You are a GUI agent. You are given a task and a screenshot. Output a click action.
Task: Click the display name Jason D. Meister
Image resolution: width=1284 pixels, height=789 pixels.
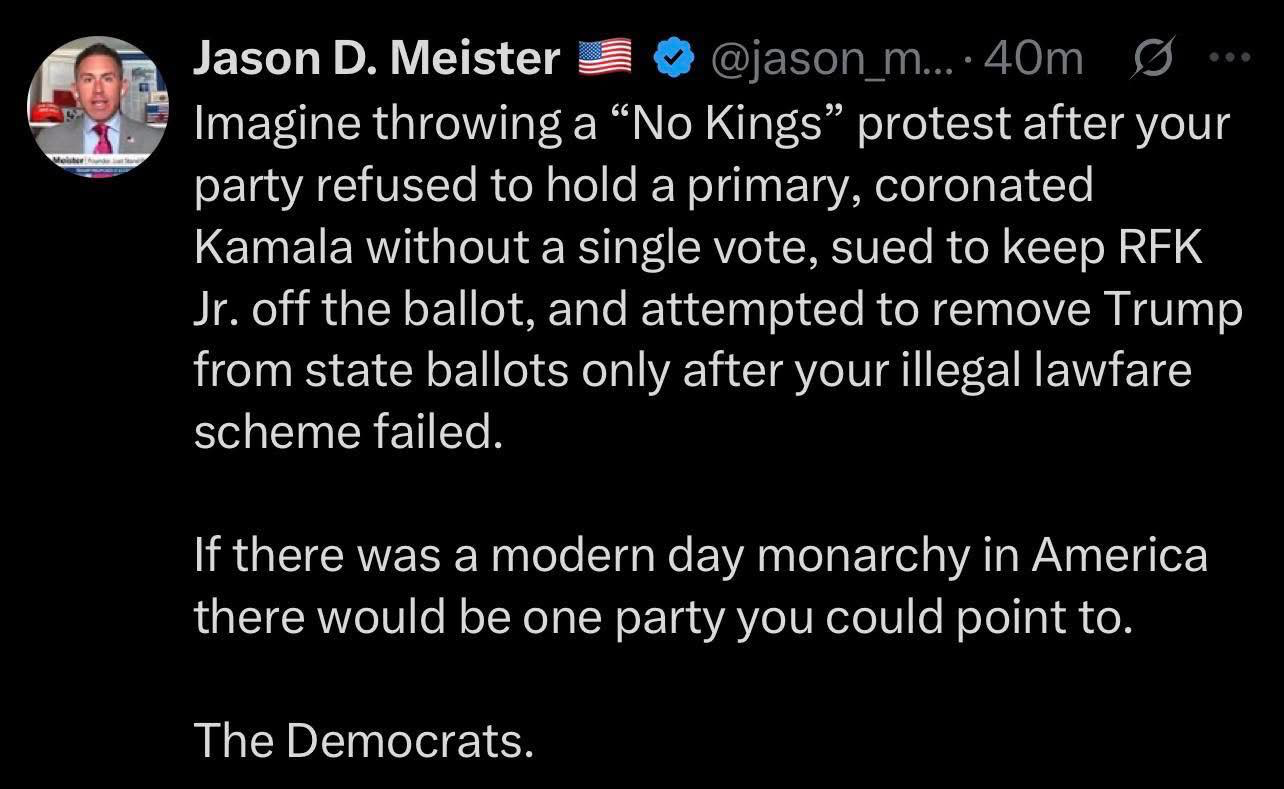[376, 59]
